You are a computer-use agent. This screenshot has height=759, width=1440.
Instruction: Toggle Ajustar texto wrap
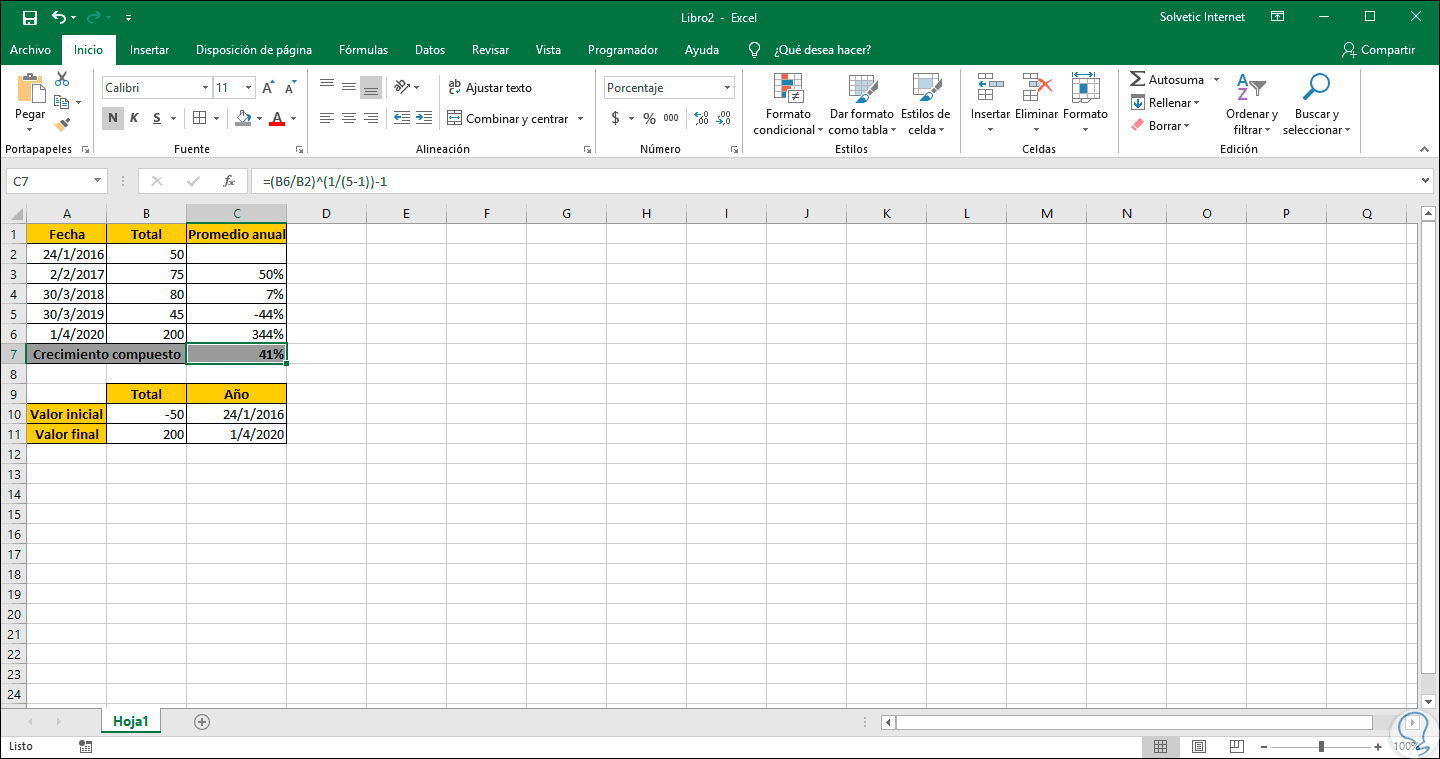[x=490, y=87]
